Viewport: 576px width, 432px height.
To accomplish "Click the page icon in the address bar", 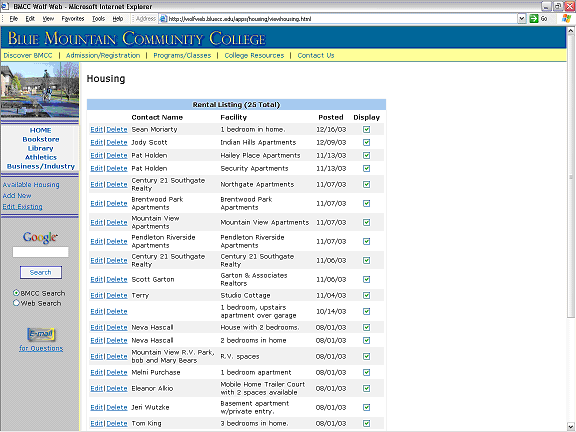I will [x=163, y=19].
